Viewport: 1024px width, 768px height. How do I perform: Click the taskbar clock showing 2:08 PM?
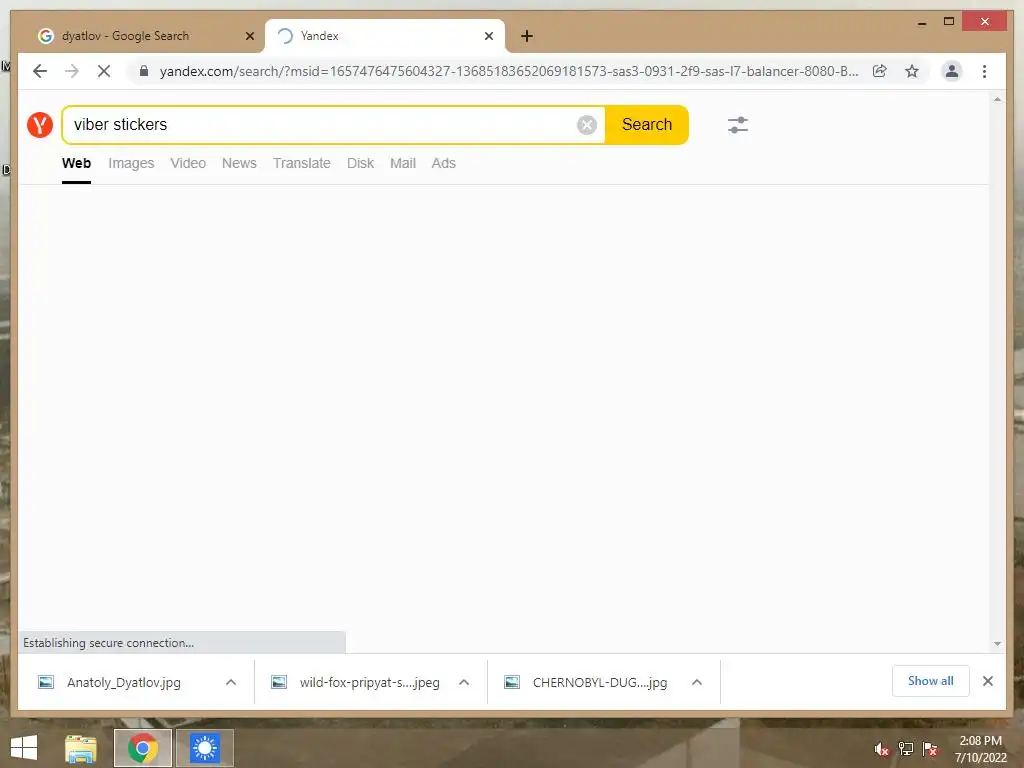point(980,749)
